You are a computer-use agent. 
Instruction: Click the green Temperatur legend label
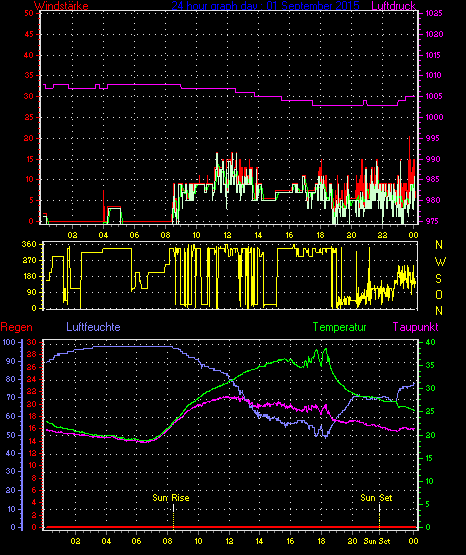tap(339, 327)
